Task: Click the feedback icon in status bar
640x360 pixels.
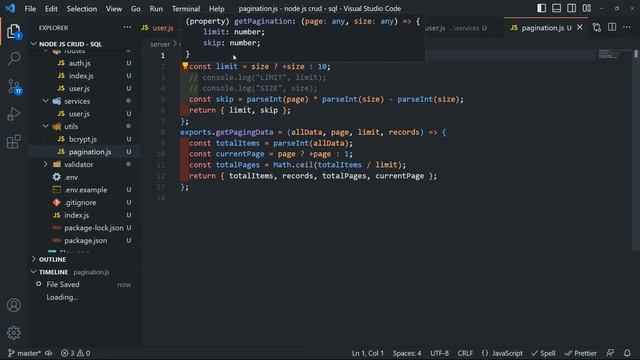Action: pos(610,353)
